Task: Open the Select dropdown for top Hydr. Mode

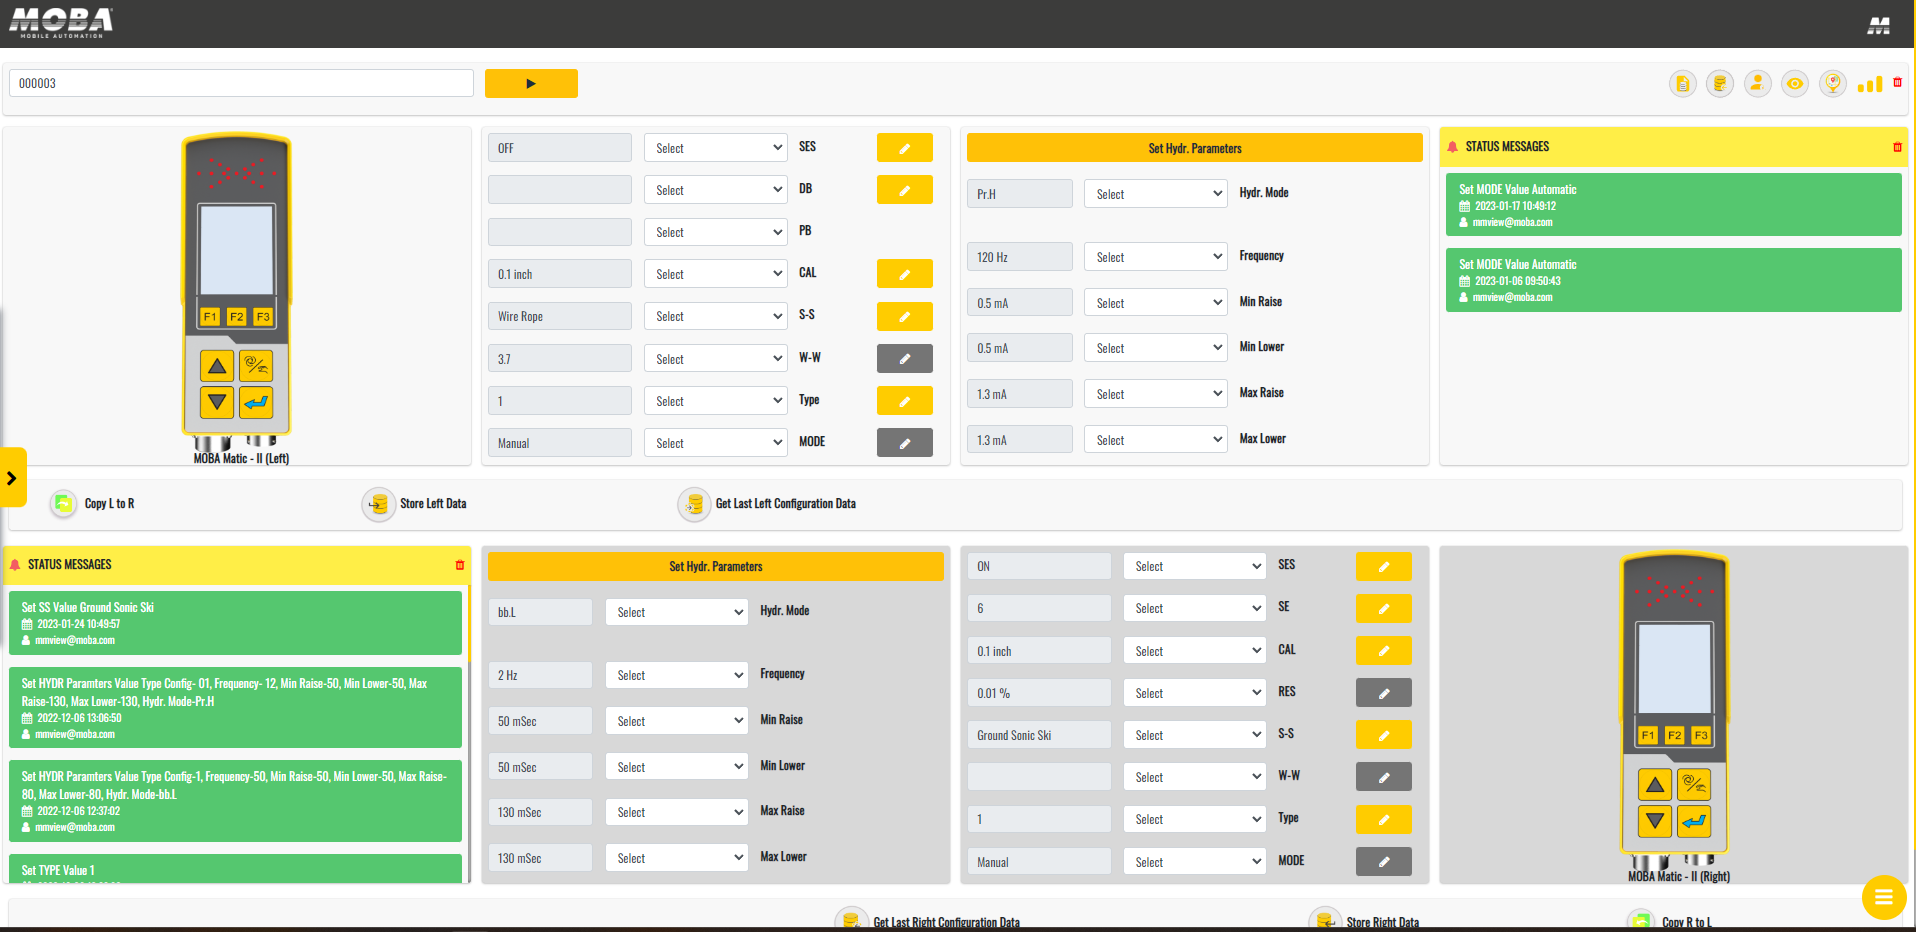Action: pyautogui.click(x=1156, y=194)
